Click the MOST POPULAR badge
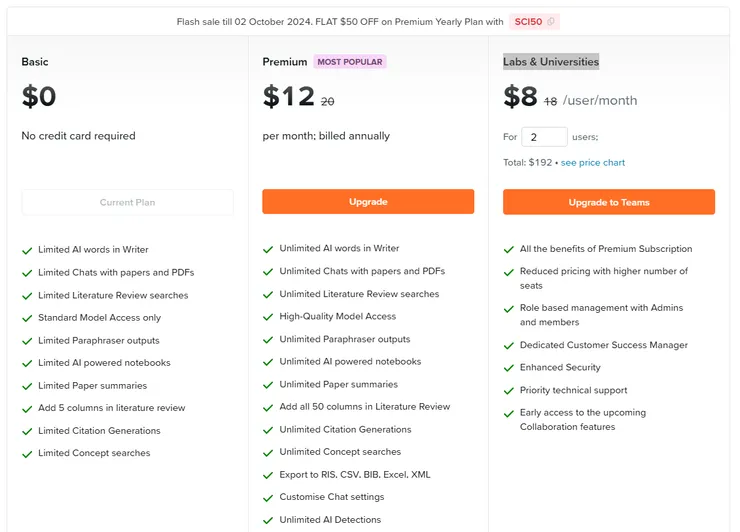The width and height of the screenshot is (740, 532). pos(350,62)
